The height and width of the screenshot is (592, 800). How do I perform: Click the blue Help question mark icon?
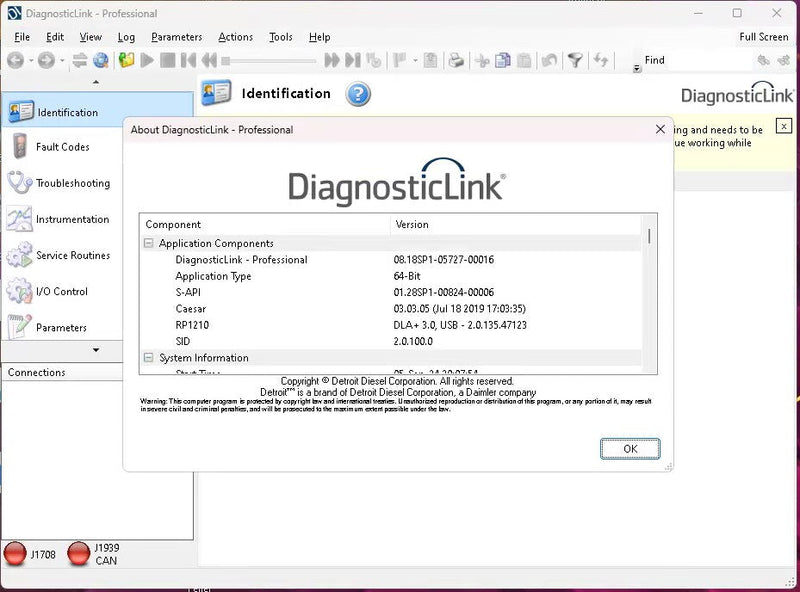pos(357,94)
